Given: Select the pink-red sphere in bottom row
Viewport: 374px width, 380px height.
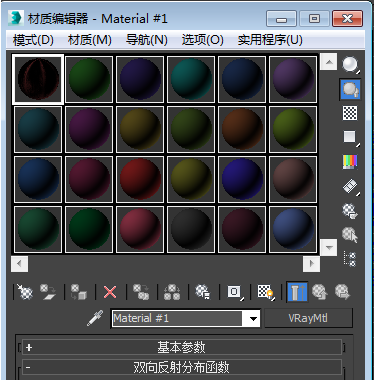Looking at the screenshot, I should (140, 229).
